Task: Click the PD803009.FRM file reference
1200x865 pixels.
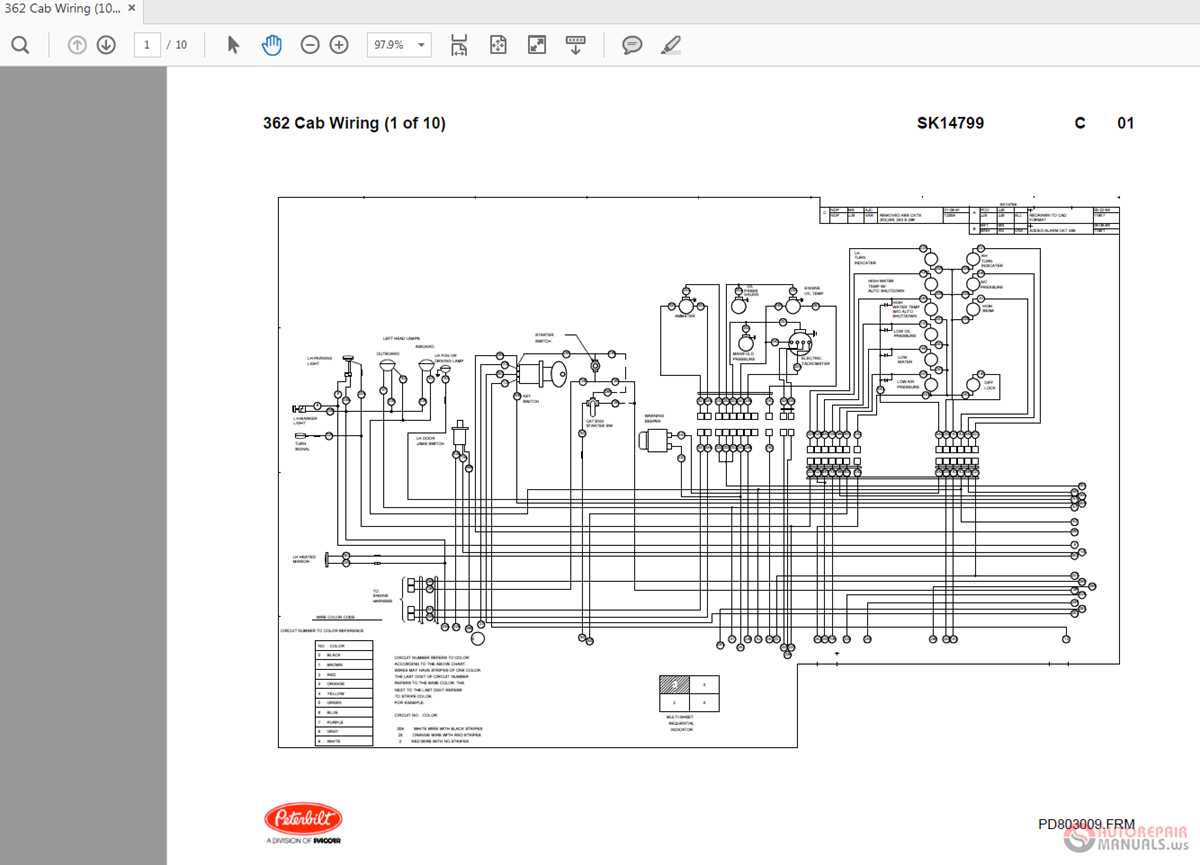Action: pos(1086,824)
